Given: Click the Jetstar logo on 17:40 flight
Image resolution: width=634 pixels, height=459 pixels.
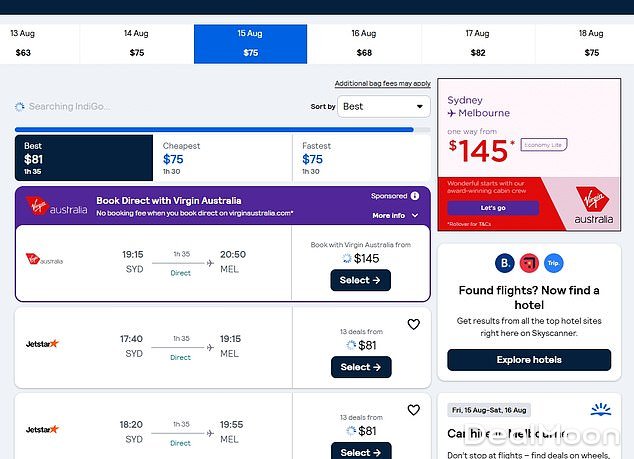Looking at the screenshot, I should [43, 344].
